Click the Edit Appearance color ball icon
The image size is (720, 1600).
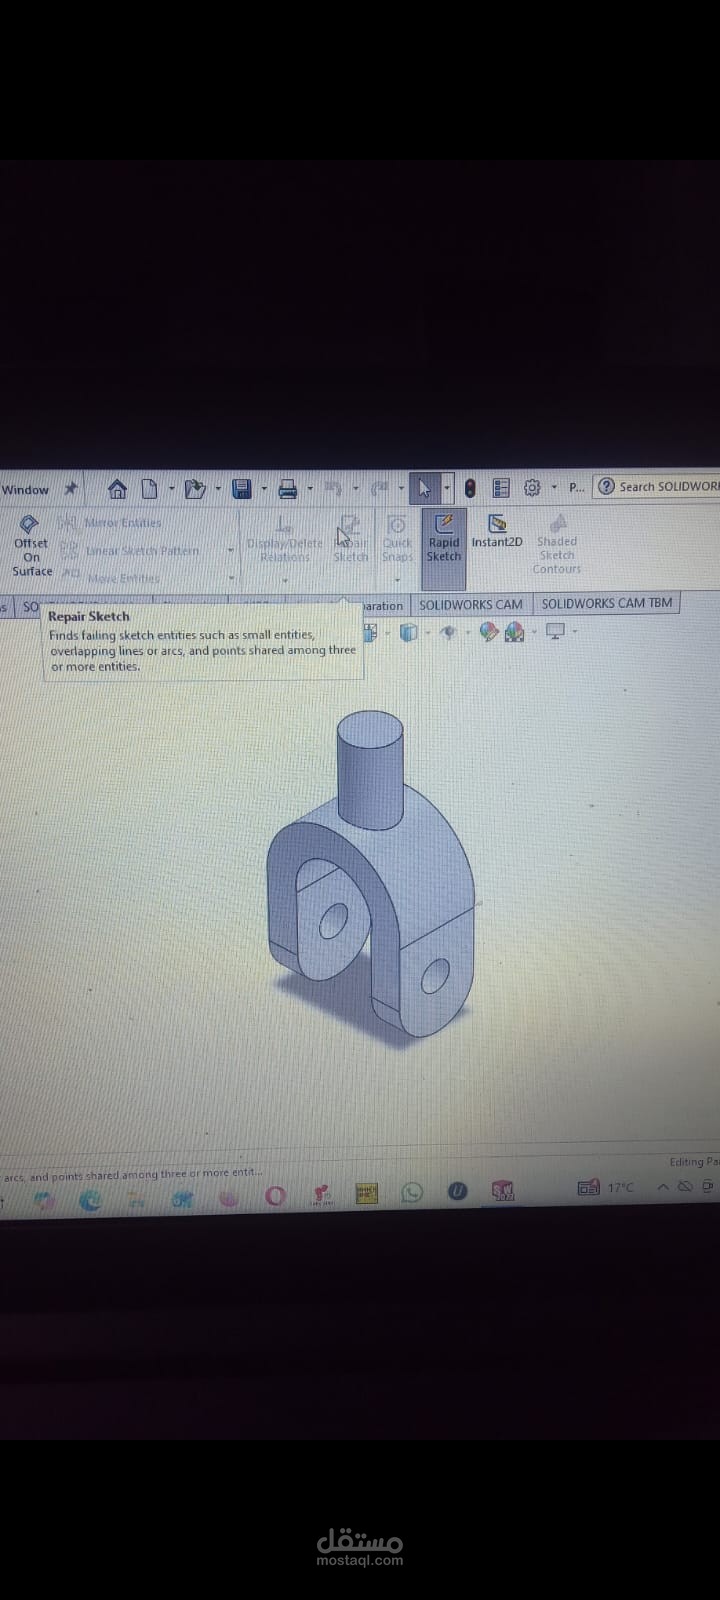click(x=488, y=632)
